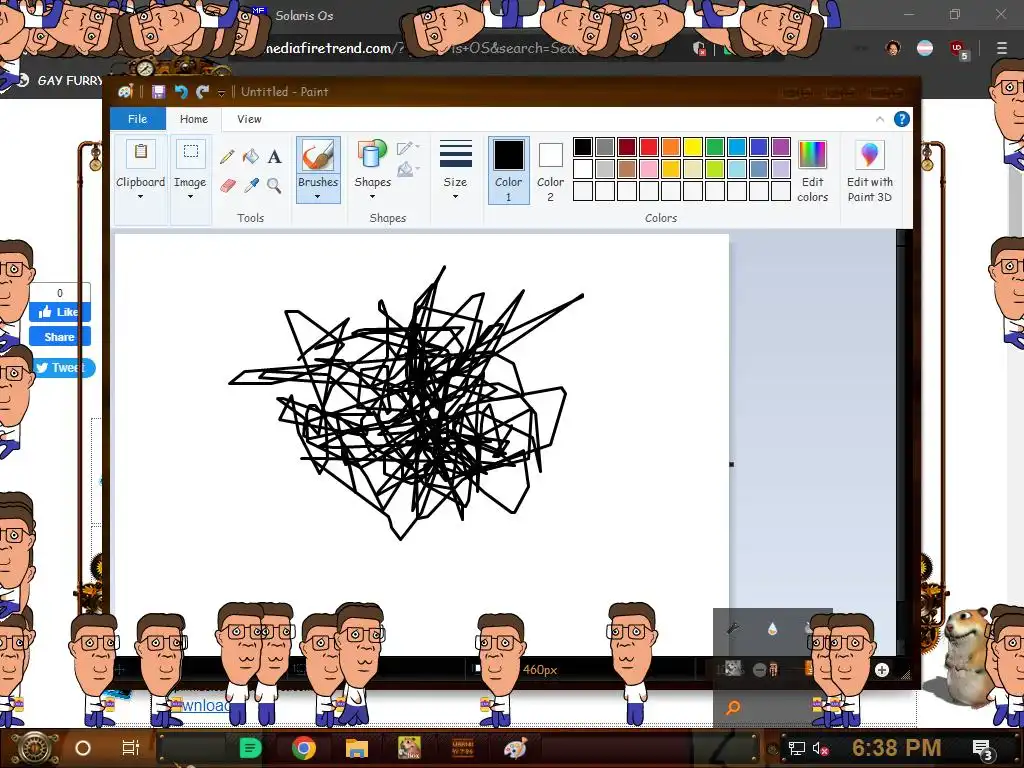1024x768 pixels.
Task: Open the Brushes dropdown arrow
Action: [318, 197]
